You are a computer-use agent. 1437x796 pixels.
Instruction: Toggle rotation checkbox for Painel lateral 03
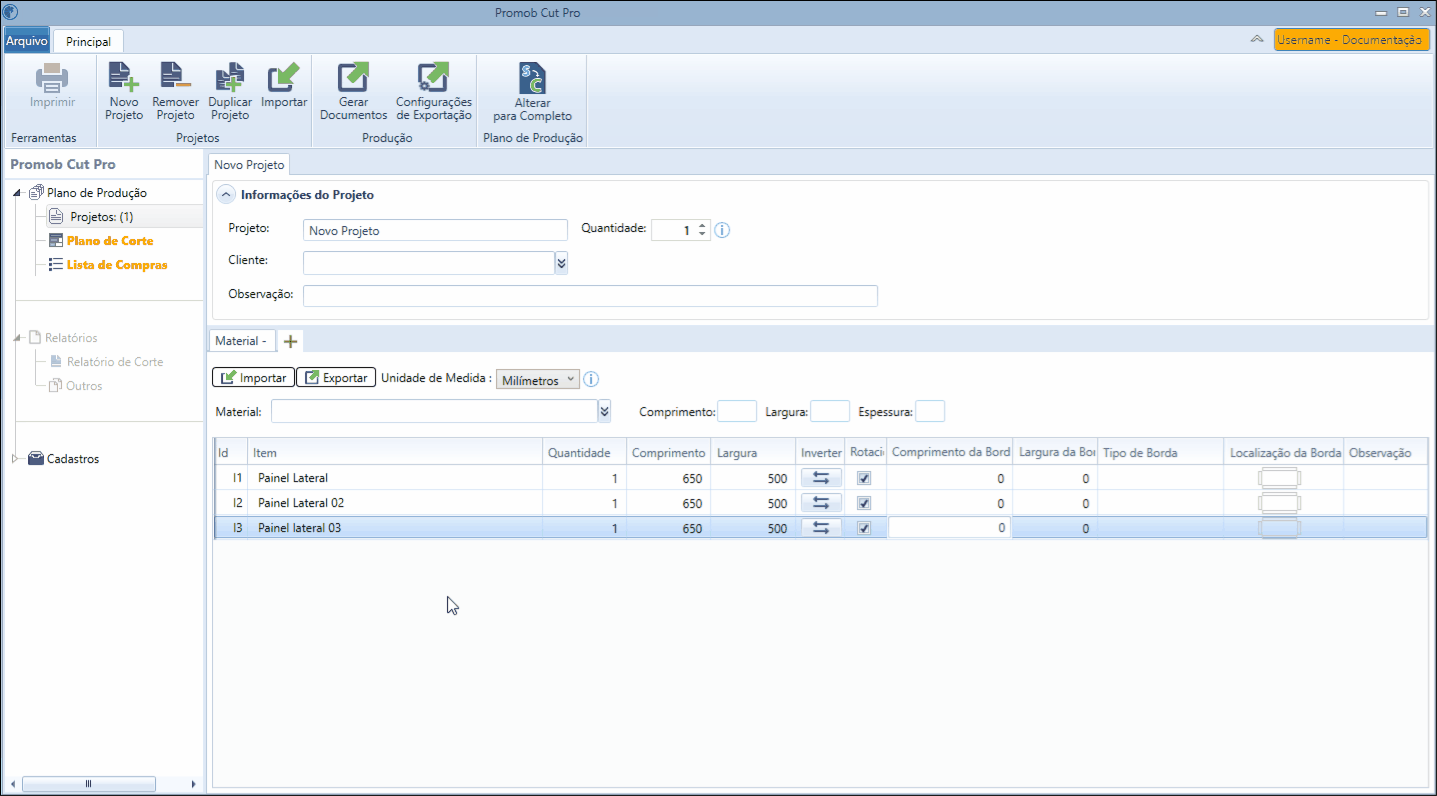(x=864, y=528)
